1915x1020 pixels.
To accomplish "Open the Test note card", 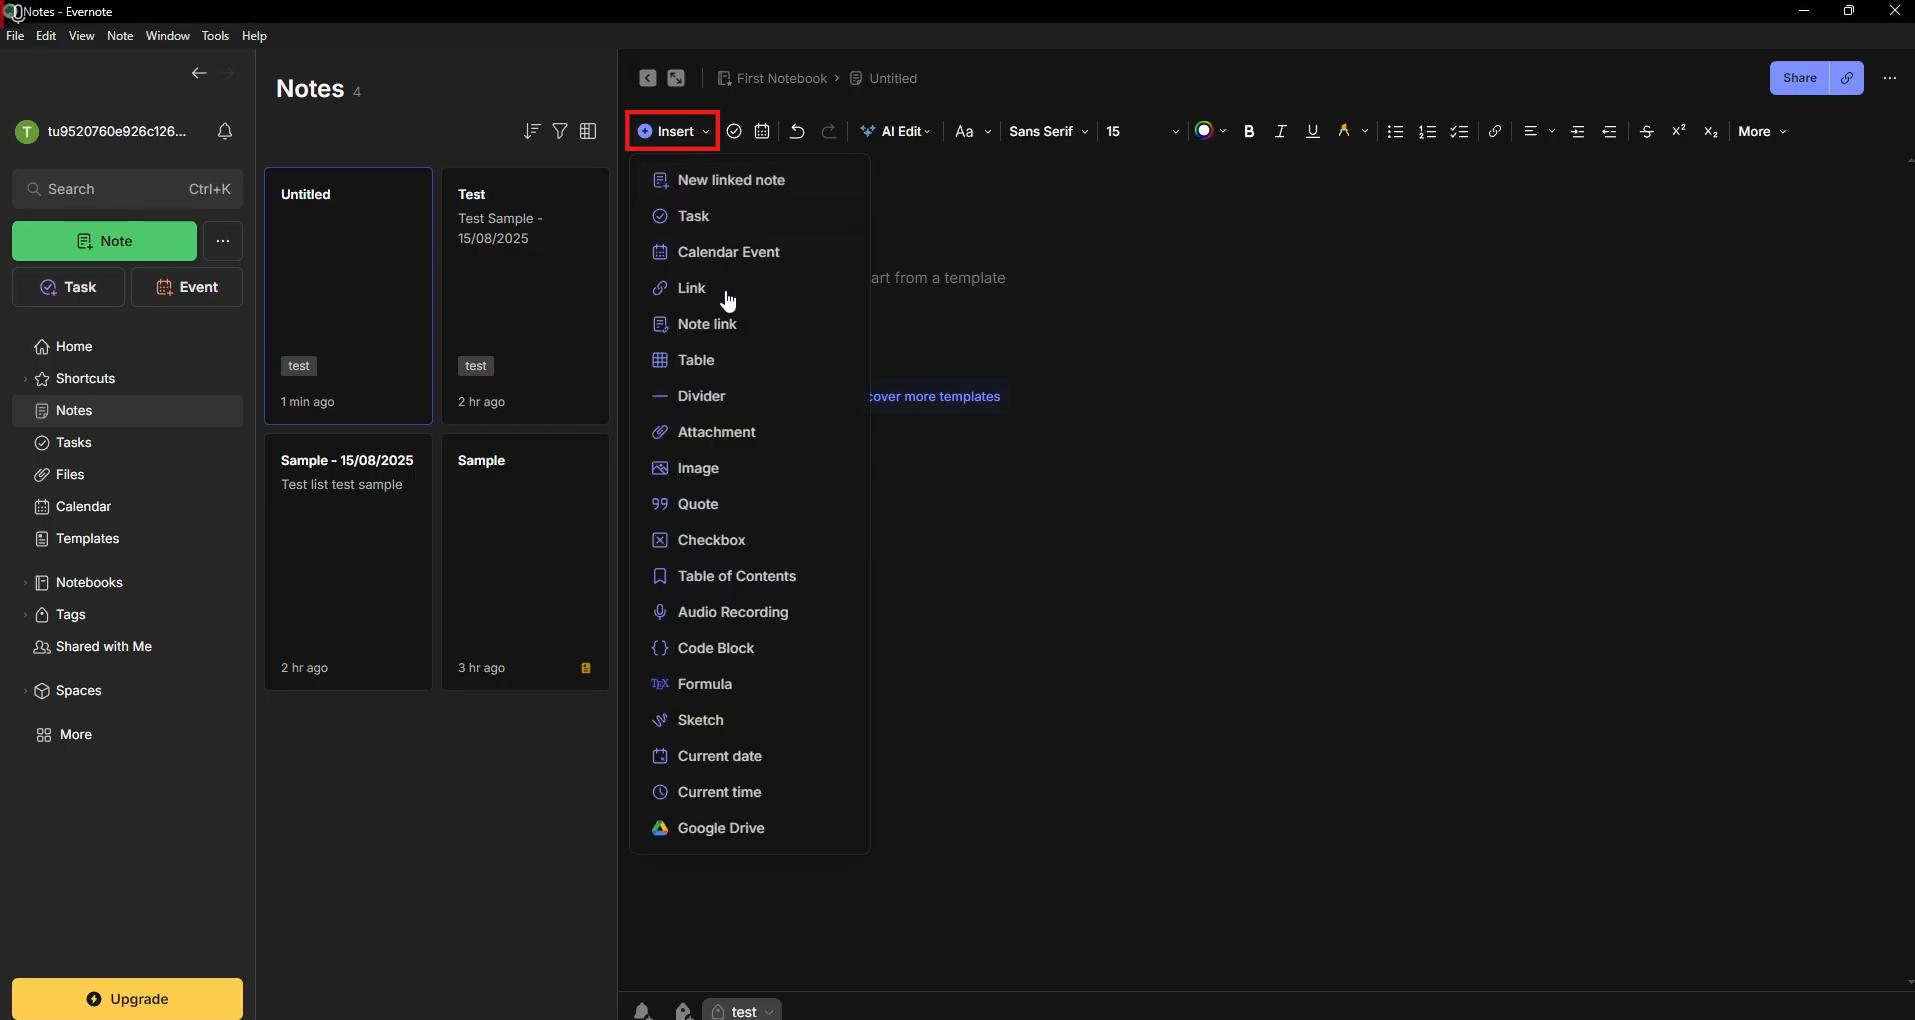I will pyautogui.click(x=525, y=296).
